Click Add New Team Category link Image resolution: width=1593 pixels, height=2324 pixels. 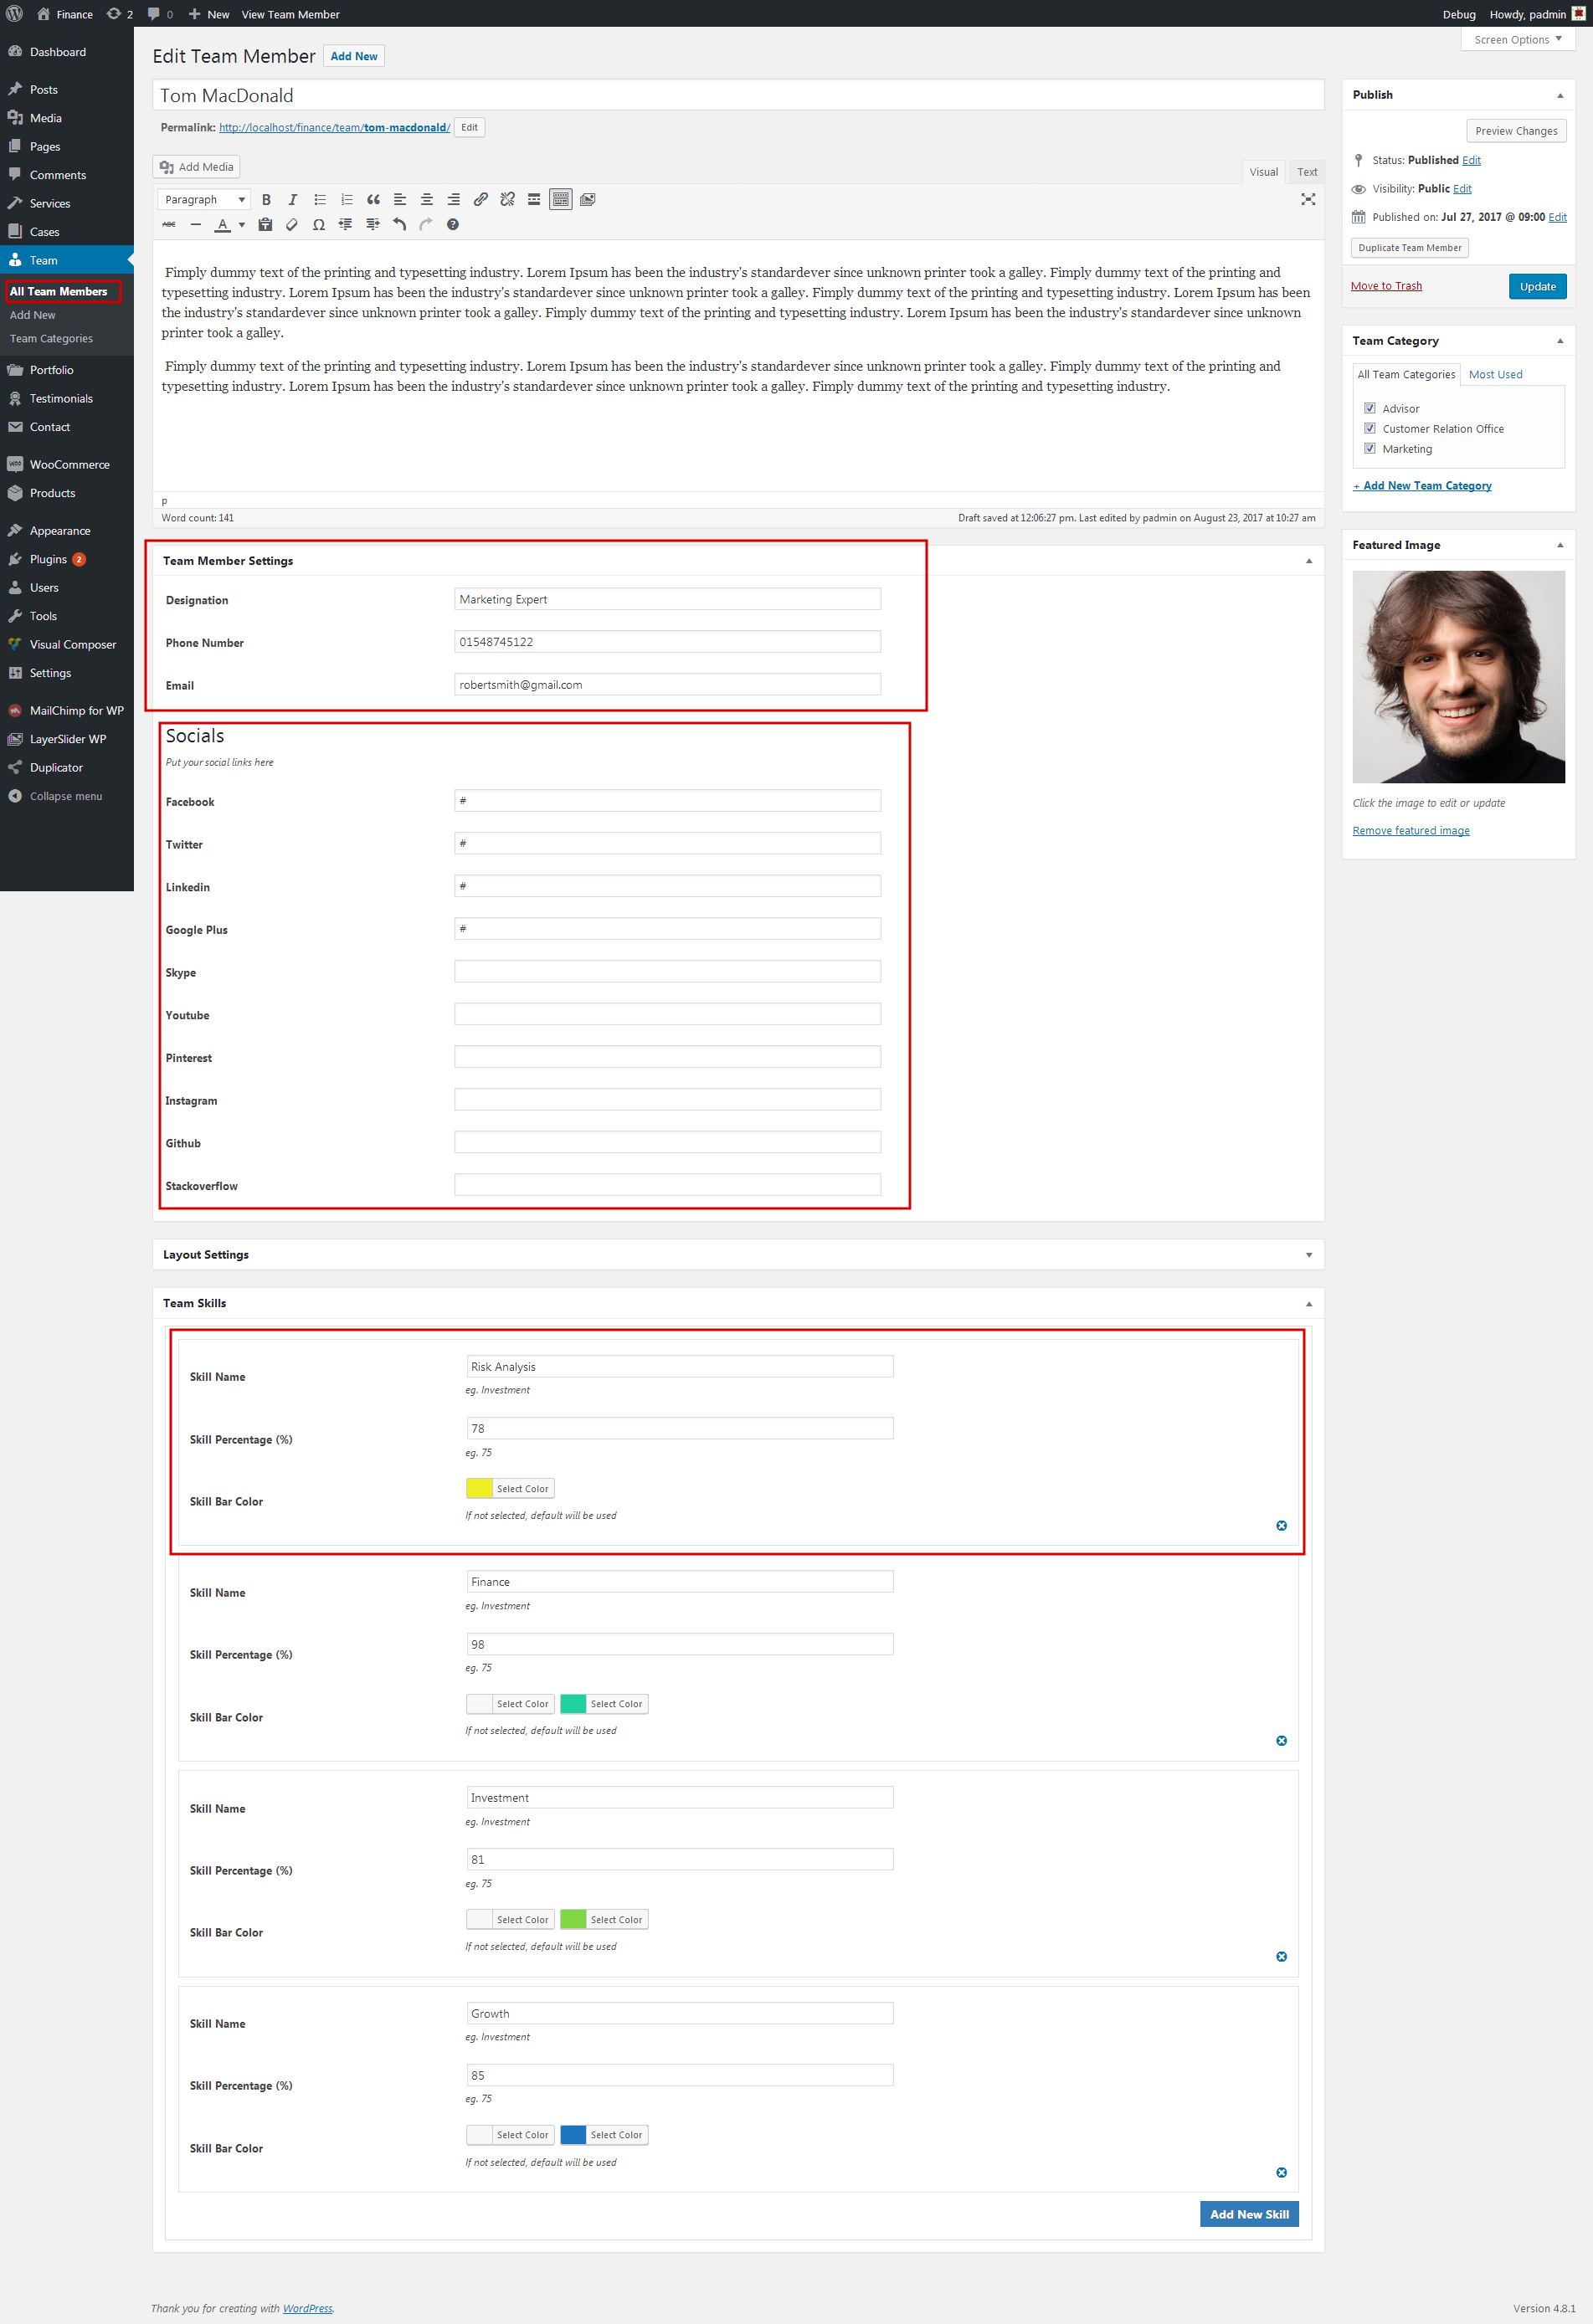point(1422,486)
